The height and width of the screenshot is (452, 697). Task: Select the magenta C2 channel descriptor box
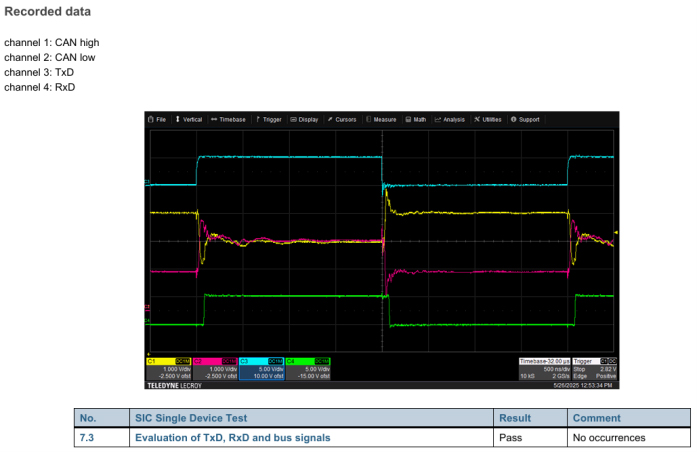coord(215,368)
